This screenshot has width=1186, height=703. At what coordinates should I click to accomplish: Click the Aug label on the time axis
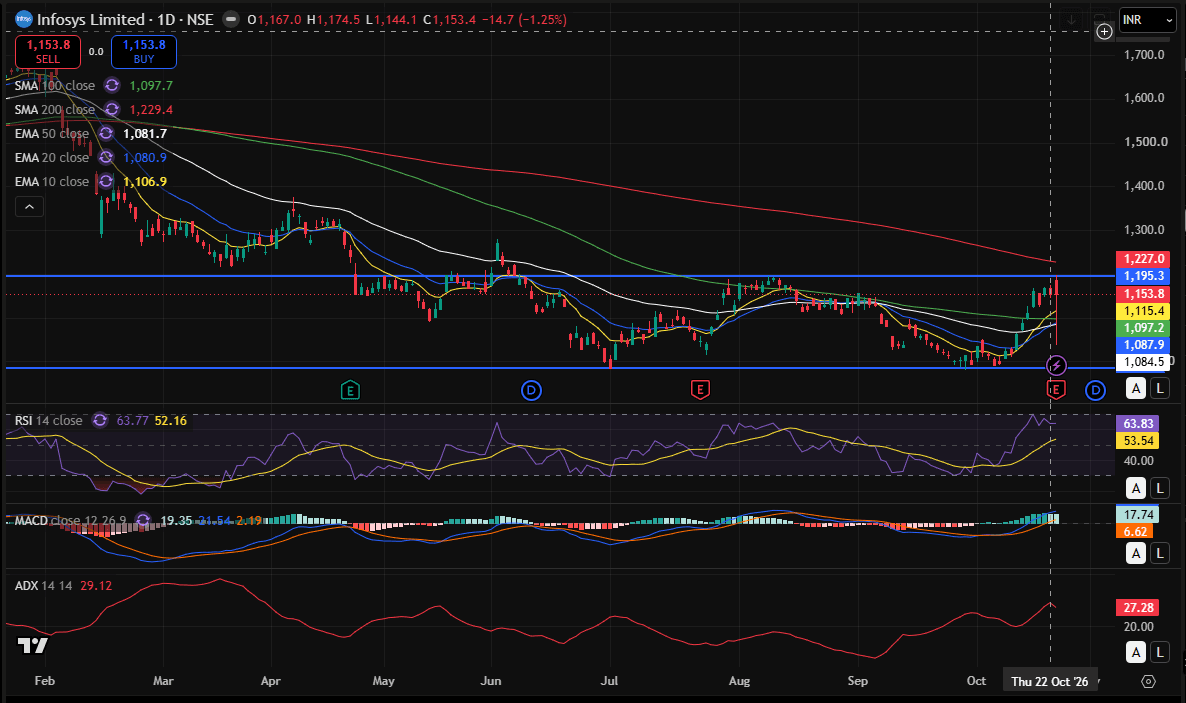click(x=739, y=681)
